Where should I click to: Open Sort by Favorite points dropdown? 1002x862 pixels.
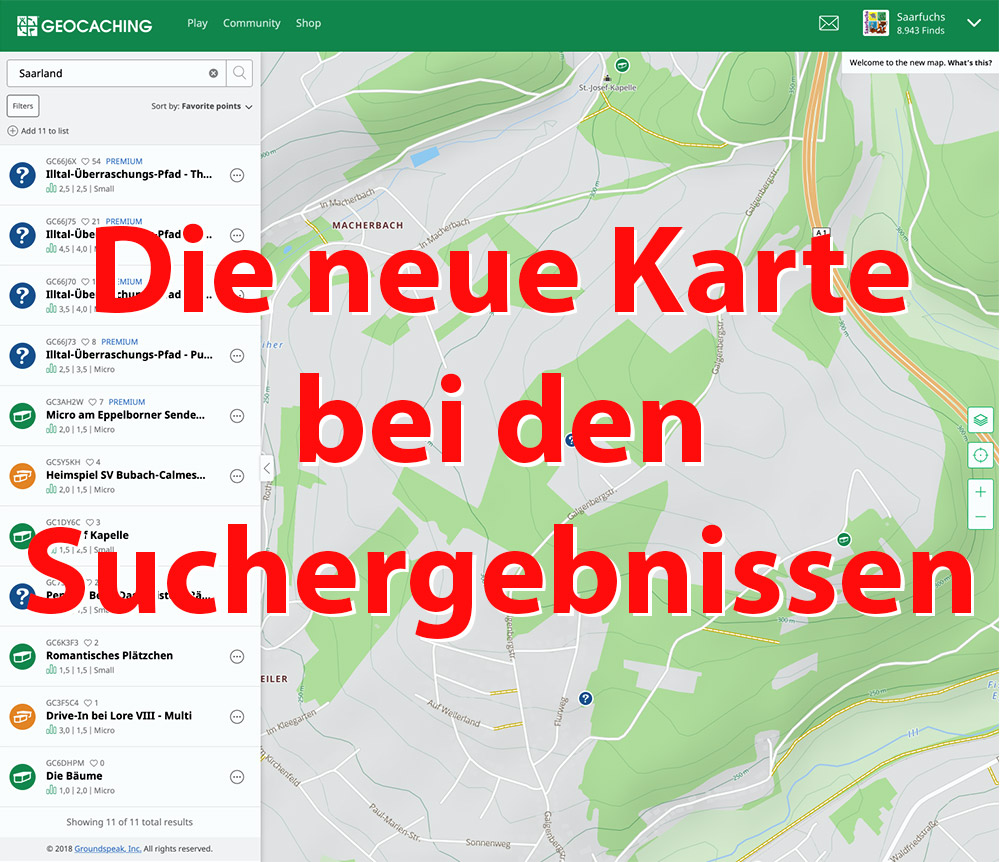coord(202,106)
